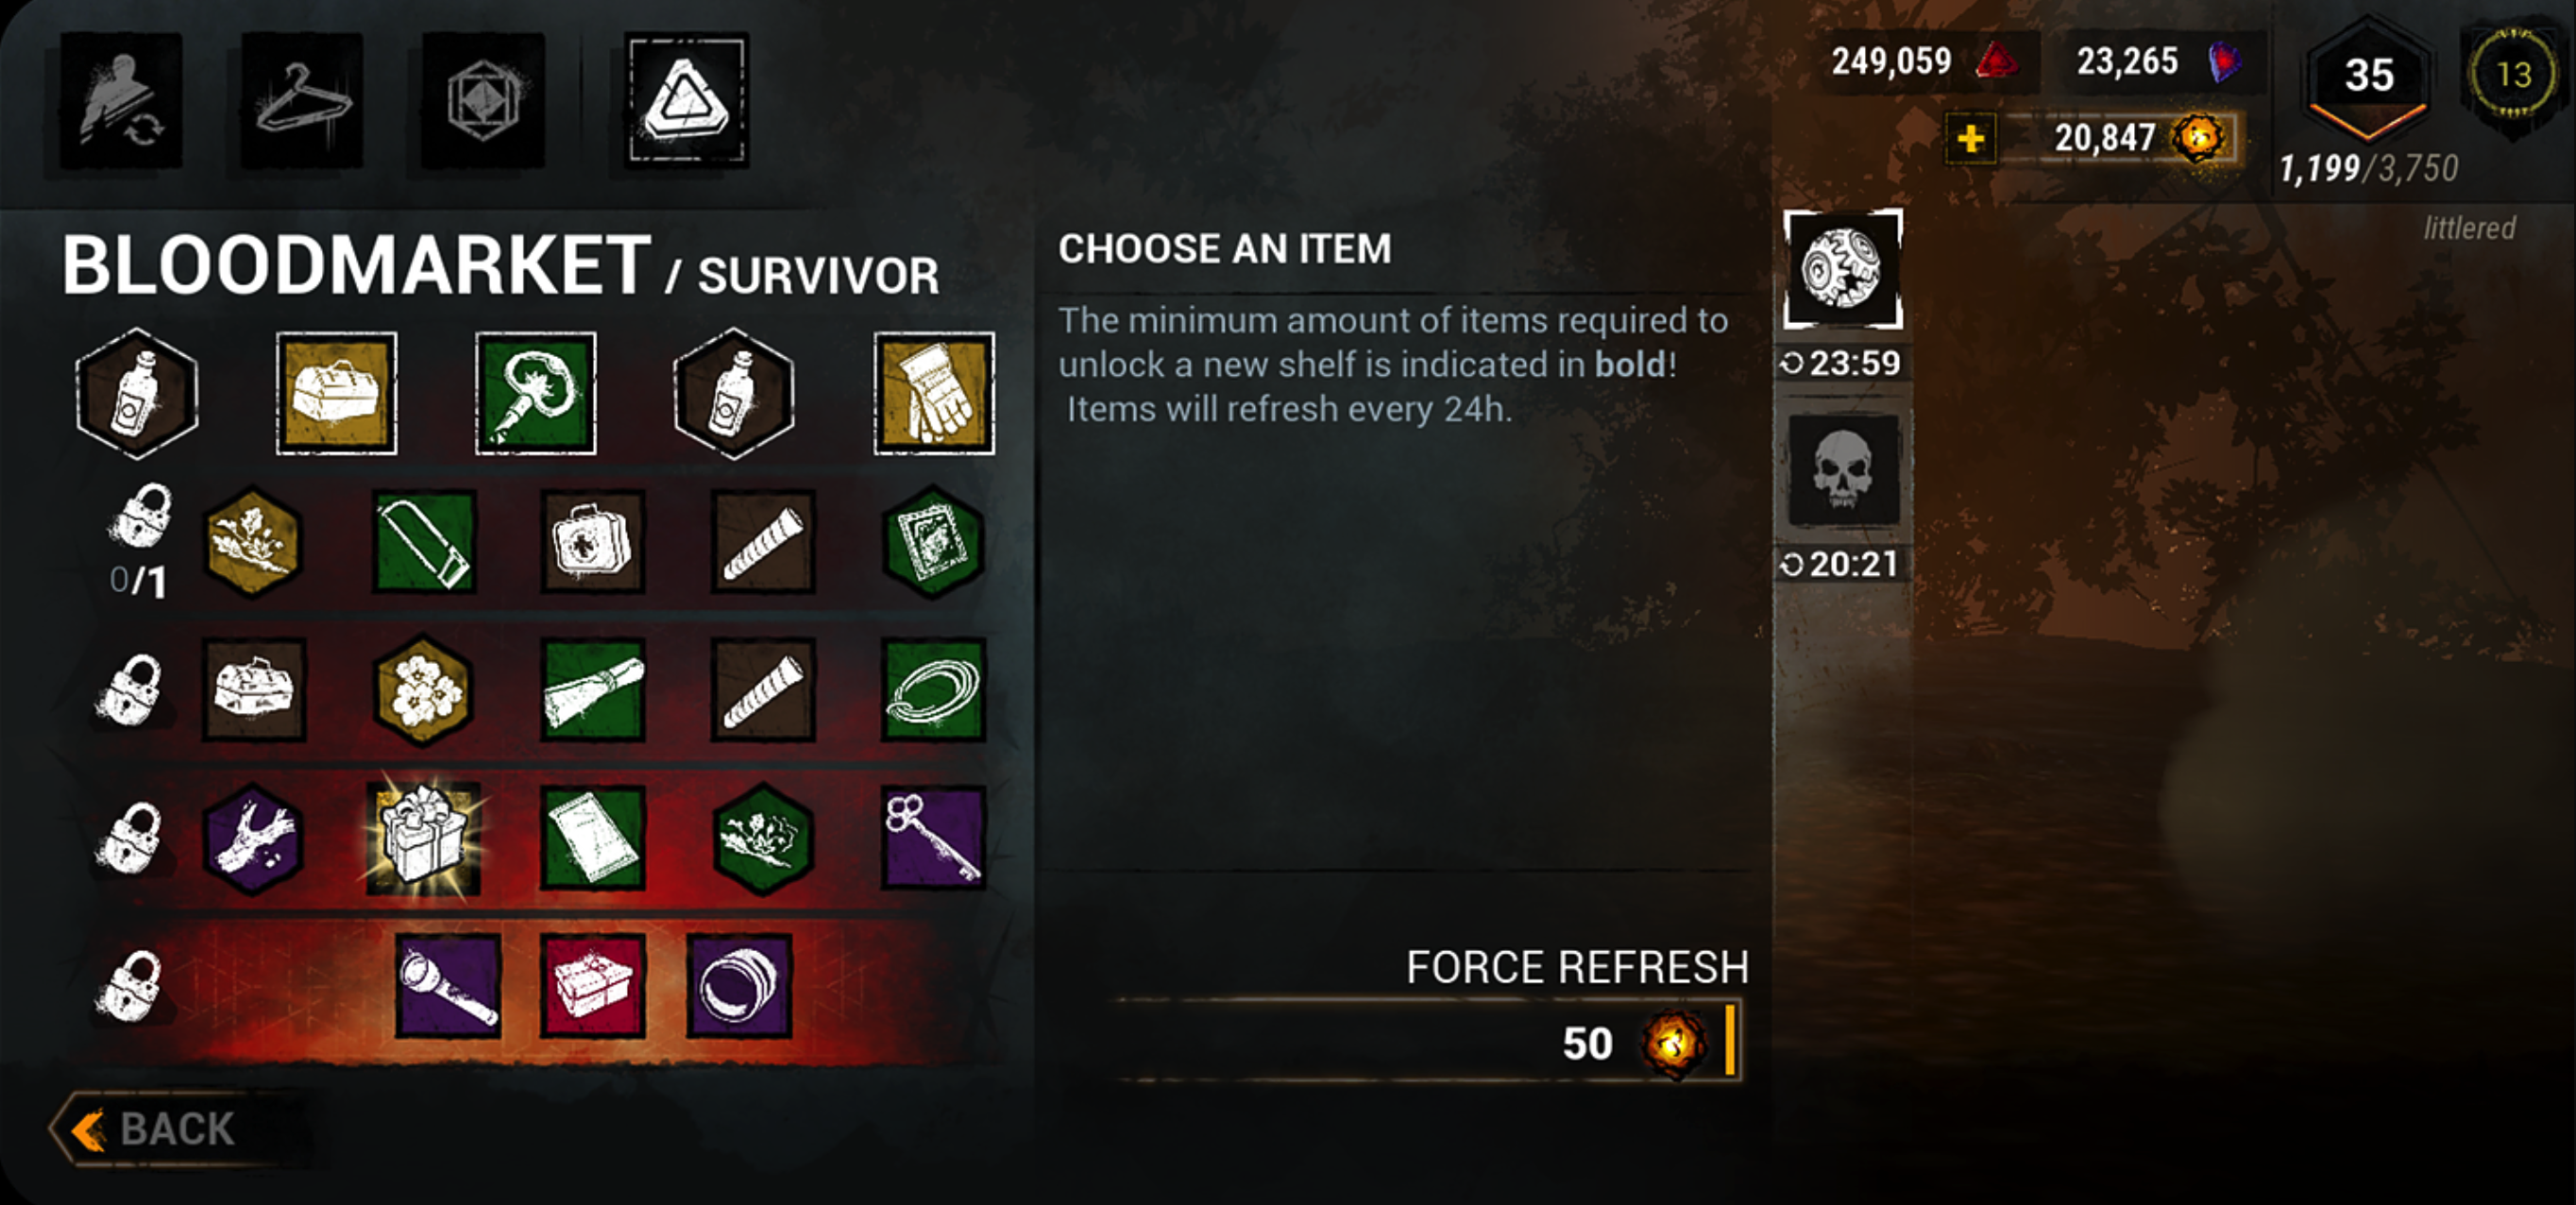
Task: Open the Bloodmarket triangle tab
Action: [x=686, y=99]
